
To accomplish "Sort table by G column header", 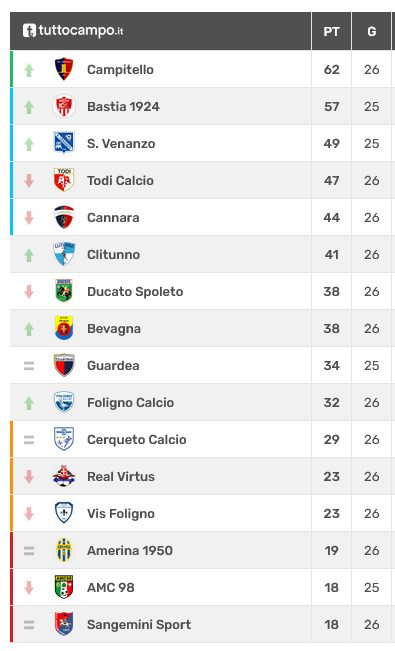I will point(372,31).
